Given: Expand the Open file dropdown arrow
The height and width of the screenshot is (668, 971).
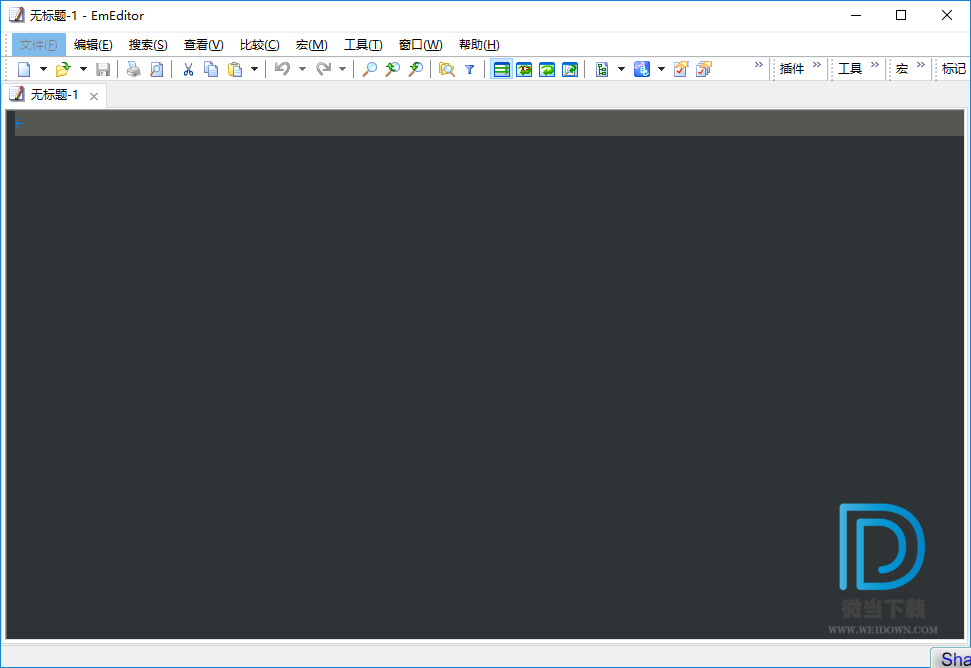Looking at the screenshot, I should pyautogui.click(x=83, y=69).
